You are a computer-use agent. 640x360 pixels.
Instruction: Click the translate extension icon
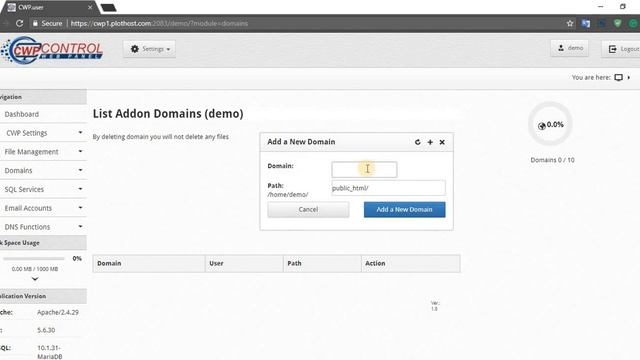[586, 24]
